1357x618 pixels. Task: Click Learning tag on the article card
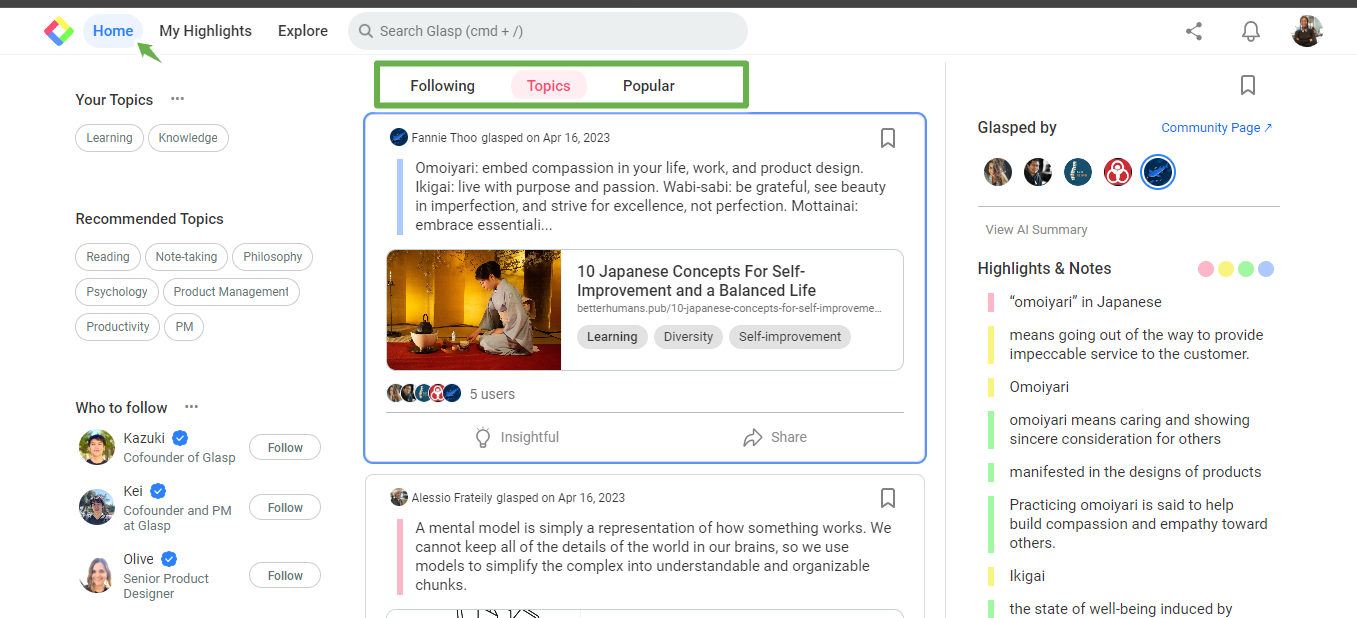click(612, 337)
